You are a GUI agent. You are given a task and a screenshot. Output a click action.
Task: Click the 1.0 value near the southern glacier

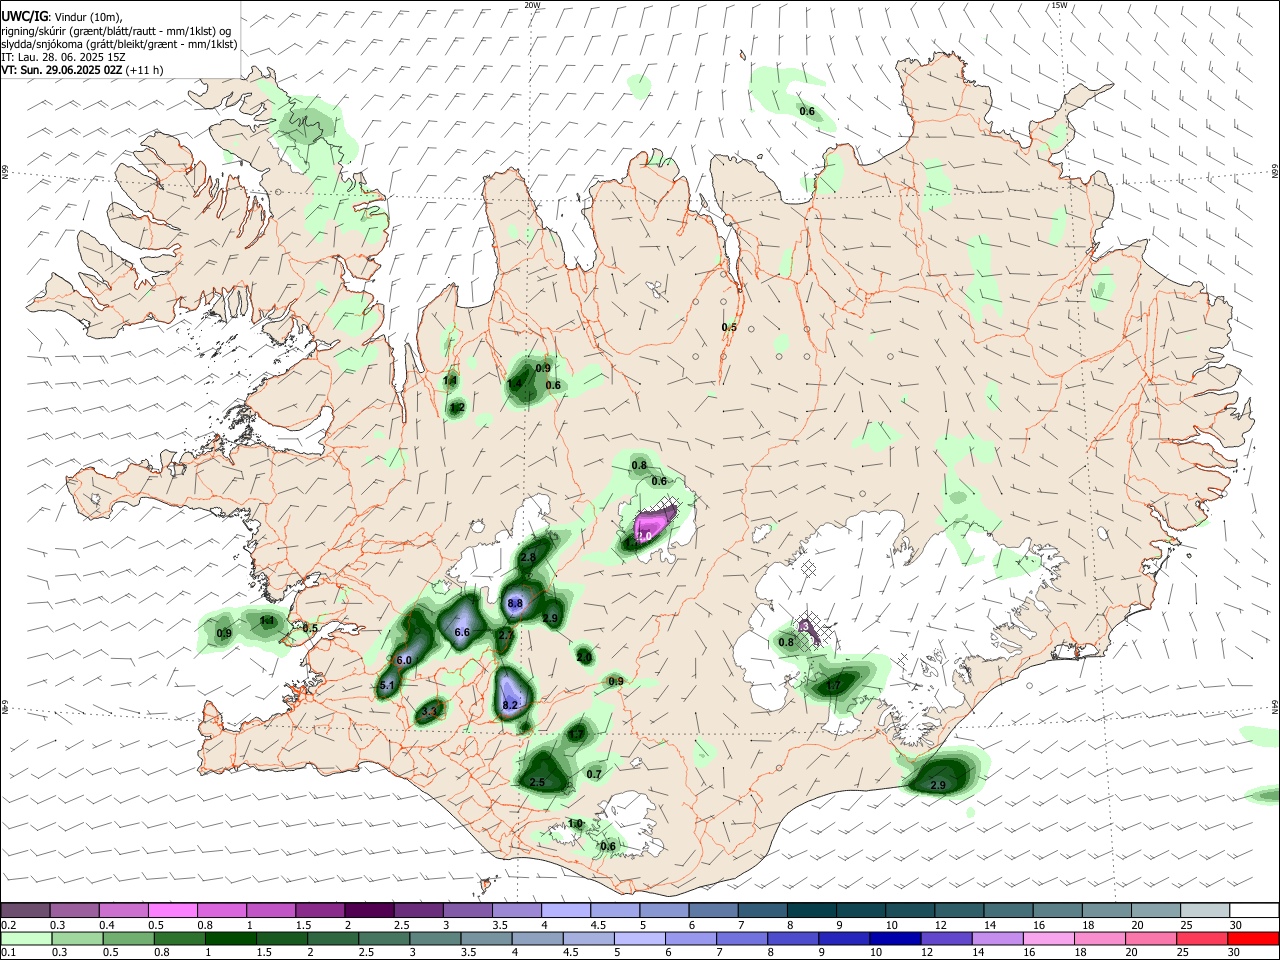coord(575,824)
